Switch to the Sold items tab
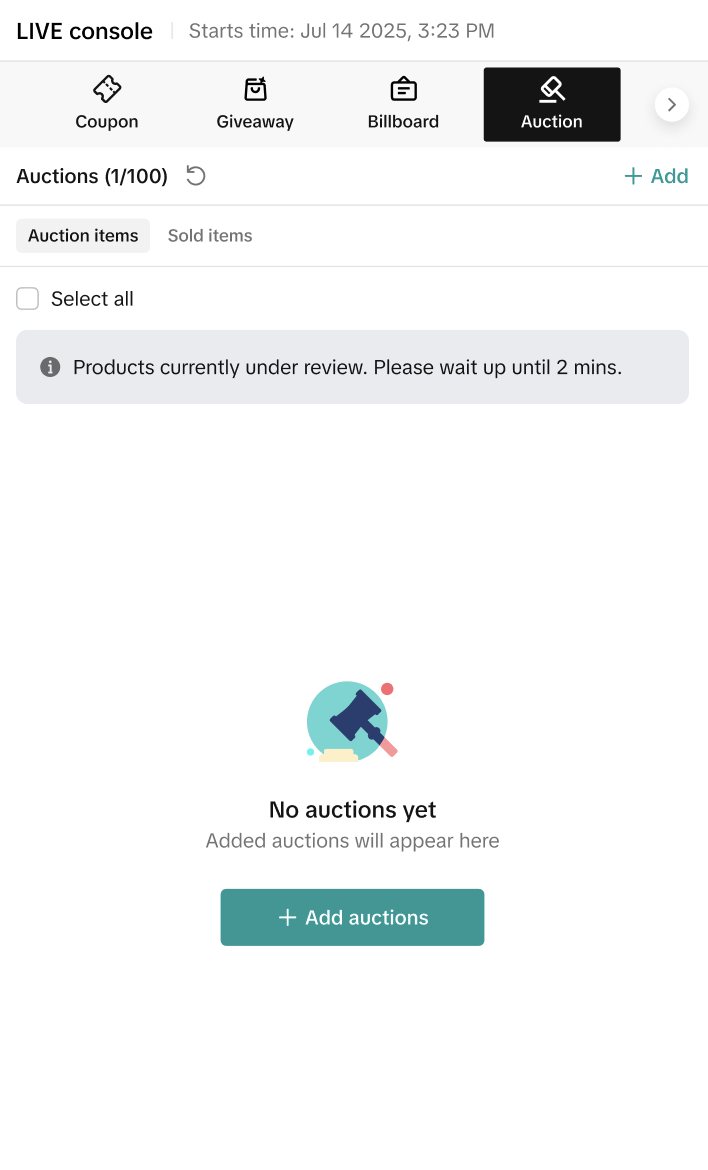The width and height of the screenshot is (708, 1170). click(x=210, y=236)
